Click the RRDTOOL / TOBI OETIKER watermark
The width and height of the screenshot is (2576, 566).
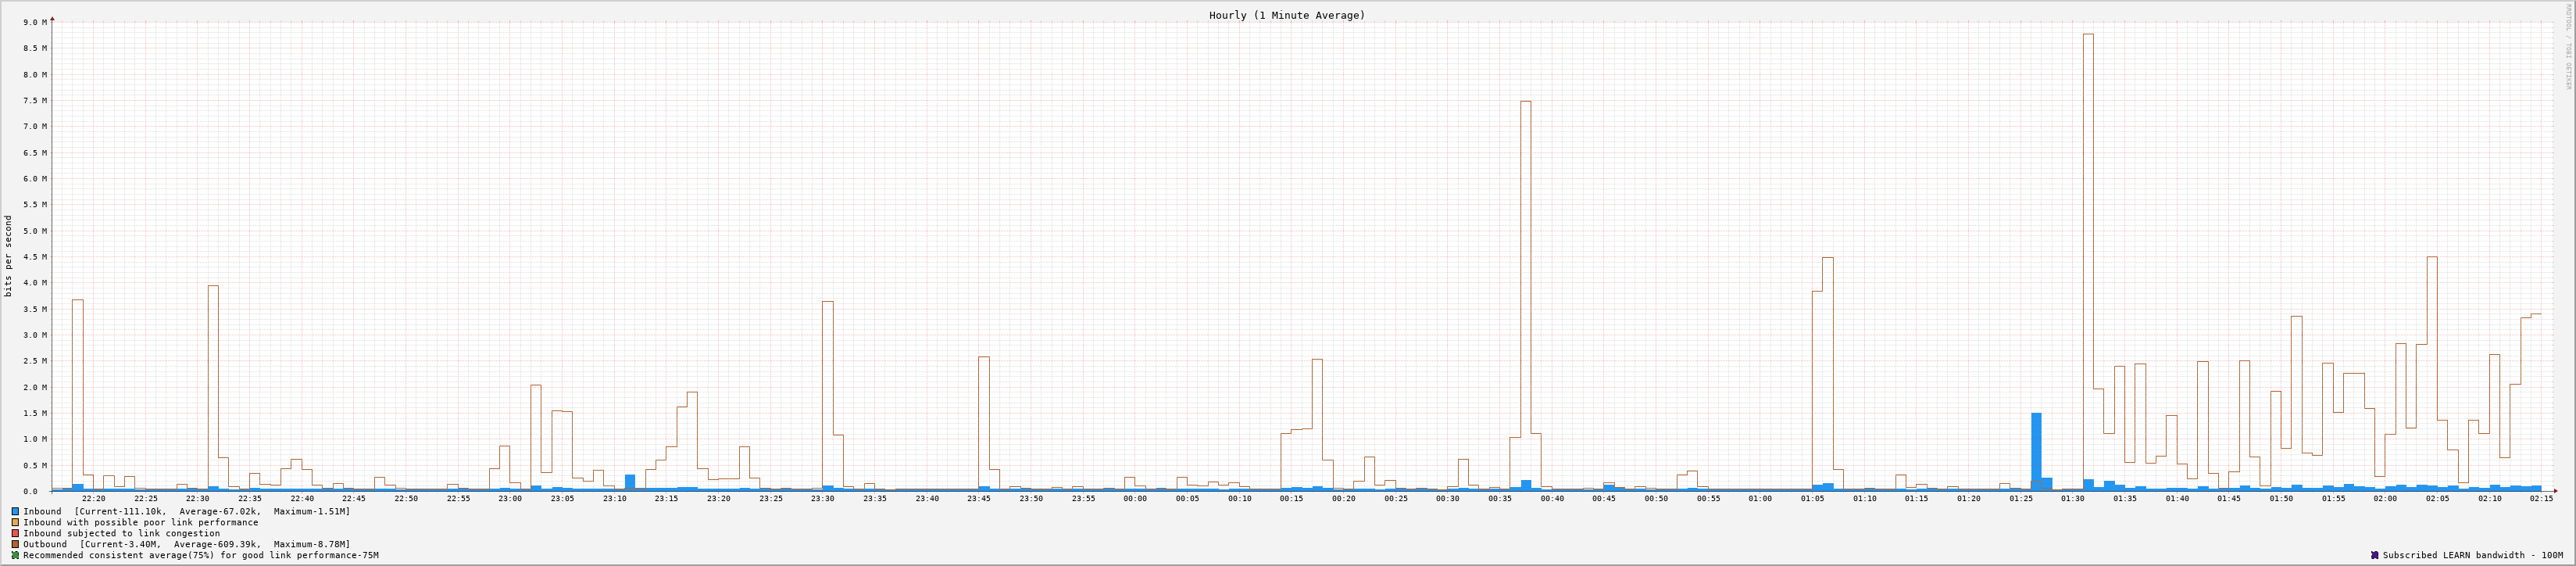2567,46
